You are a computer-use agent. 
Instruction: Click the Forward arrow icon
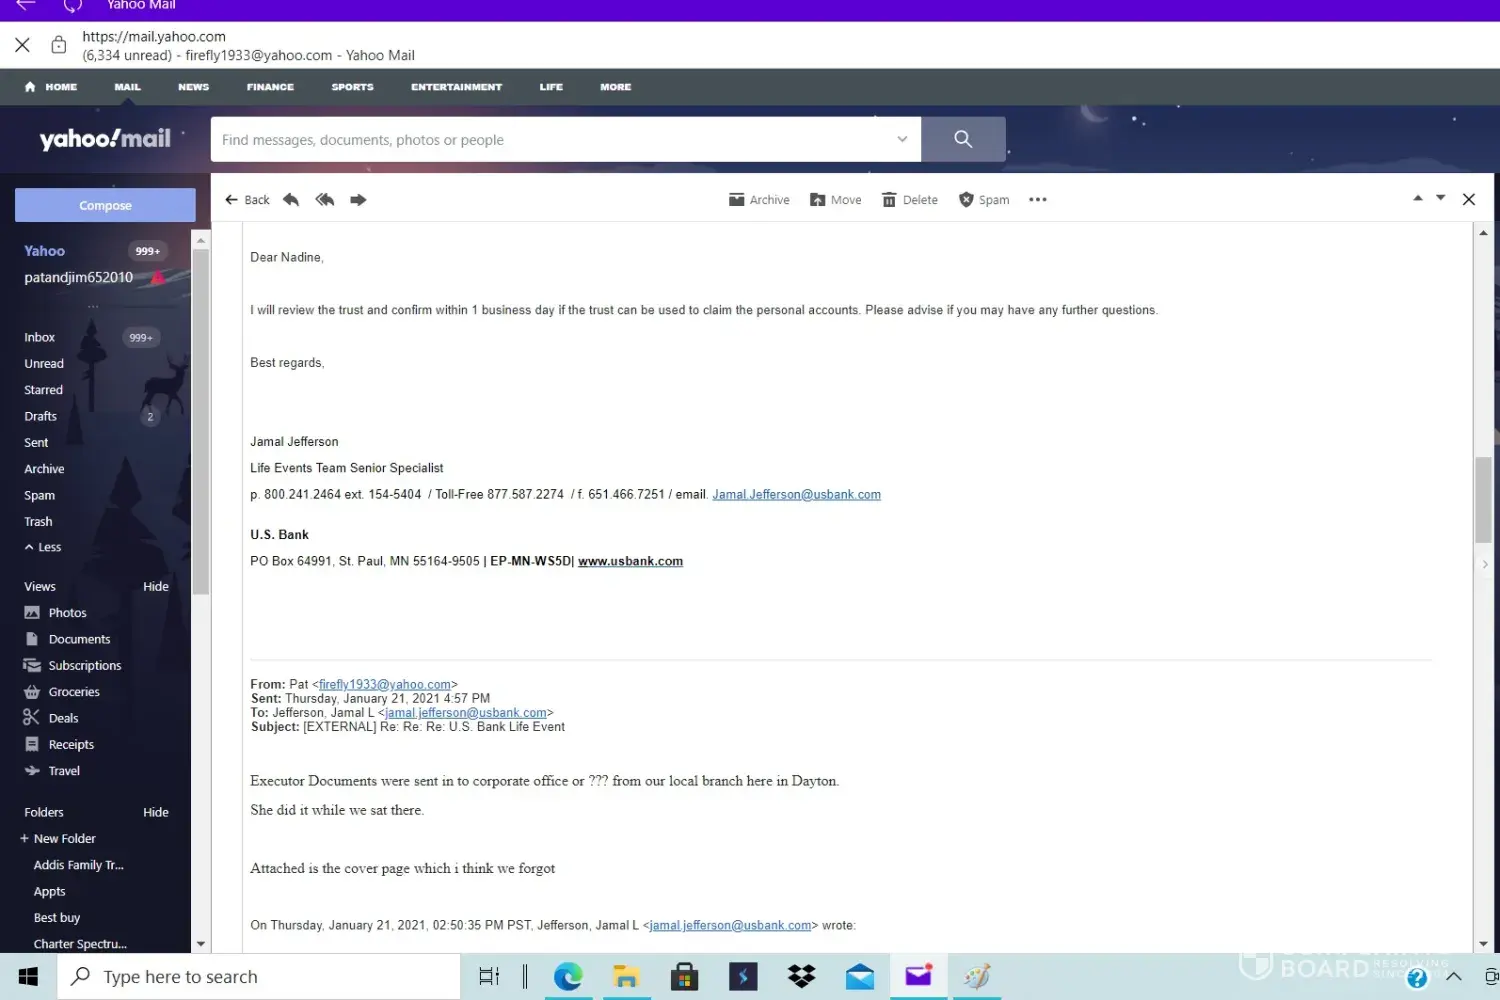click(358, 200)
